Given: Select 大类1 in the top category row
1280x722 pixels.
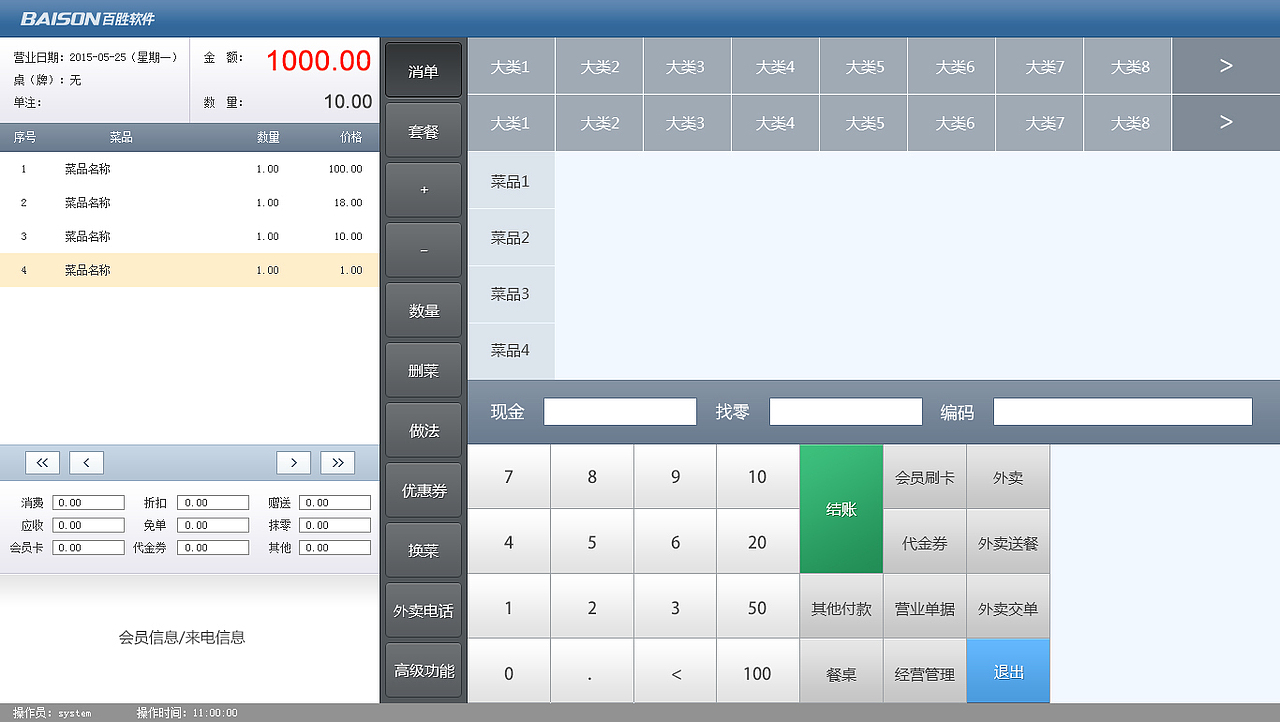Looking at the screenshot, I should (x=511, y=66).
